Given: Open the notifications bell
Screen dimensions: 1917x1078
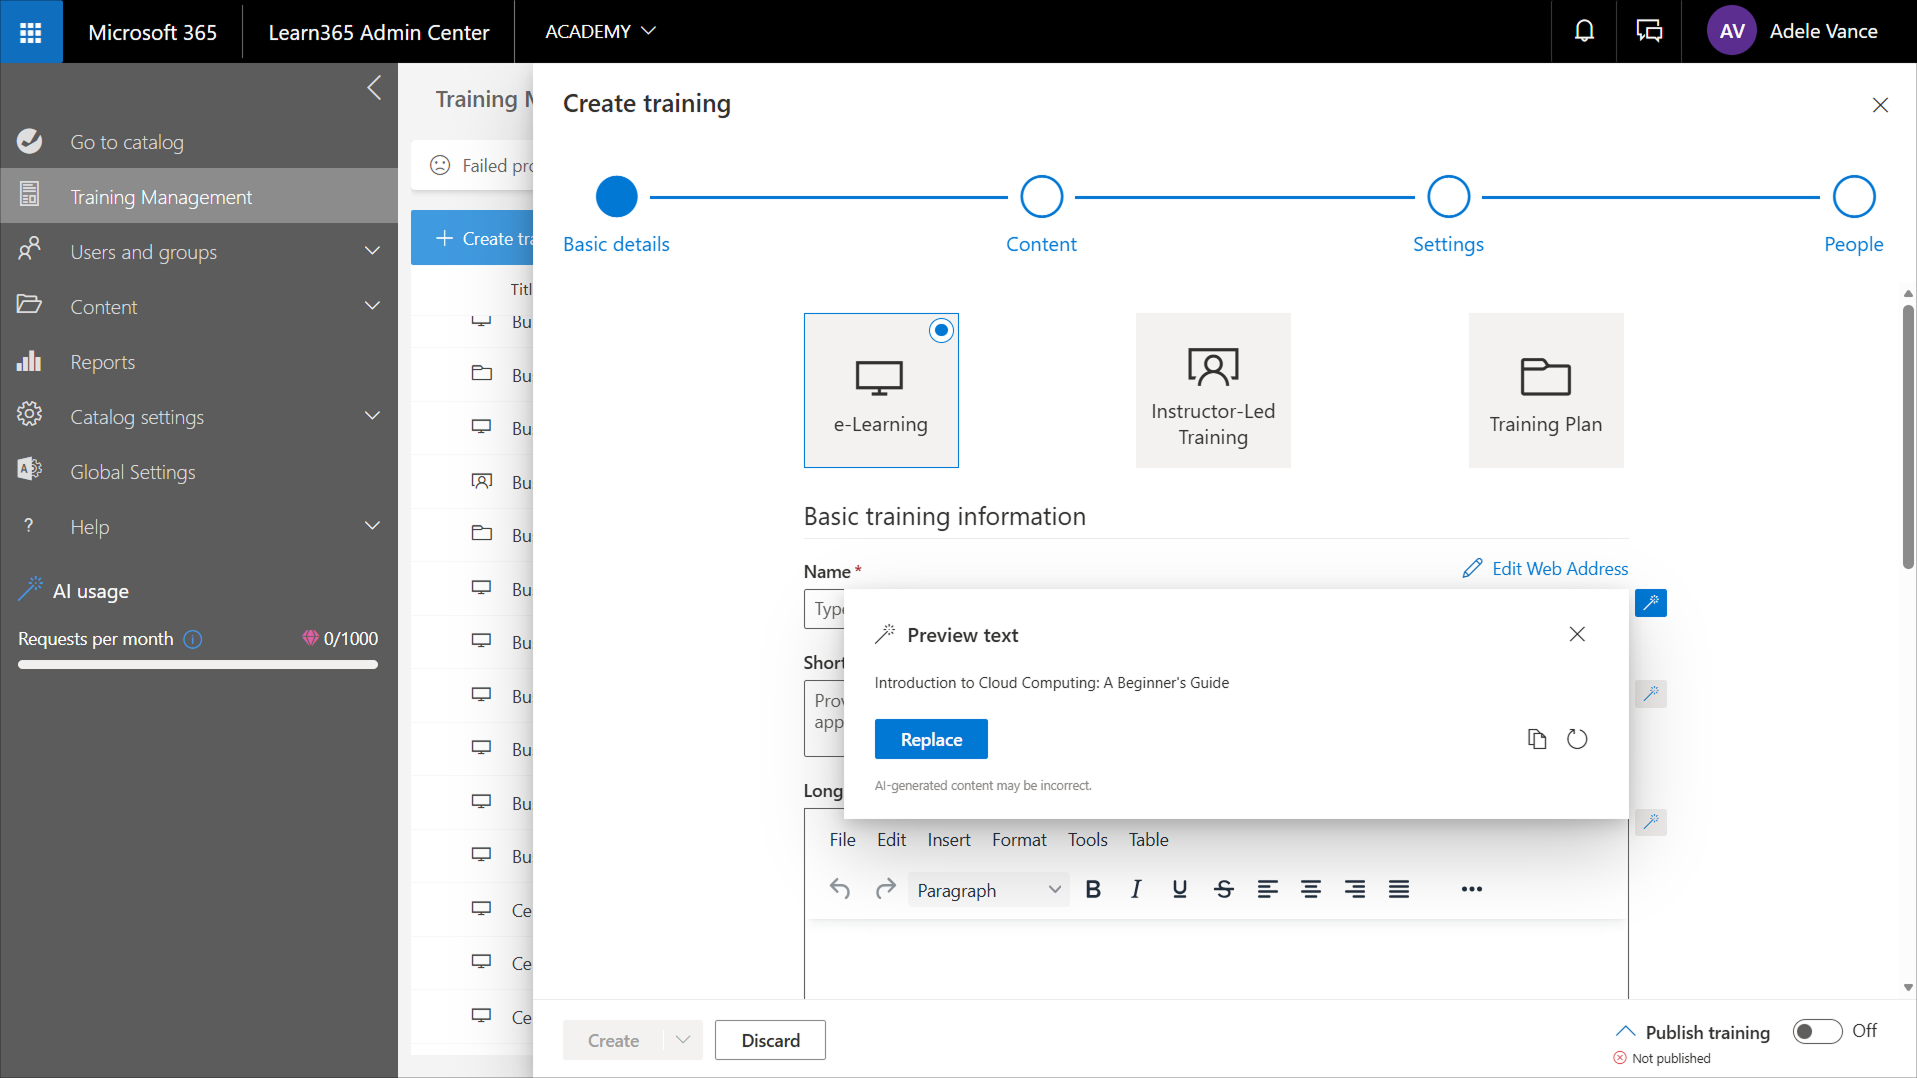Looking at the screenshot, I should 1584,31.
